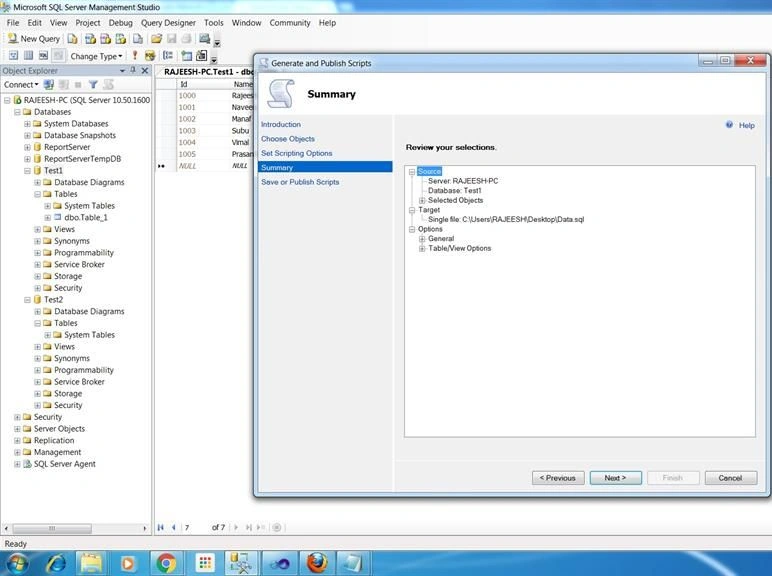Show the SQL Pane icon
This screenshot has height=576, width=772.
(43, 56)
